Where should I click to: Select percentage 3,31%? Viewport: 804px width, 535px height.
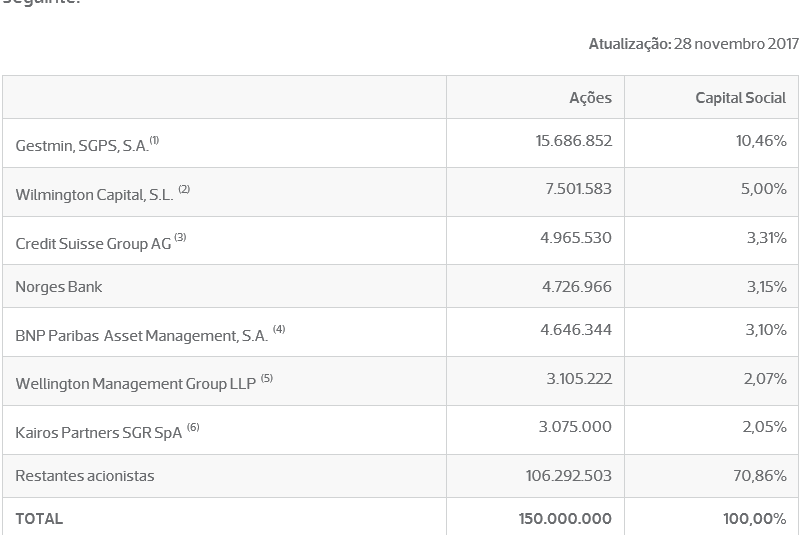tap(767, 238)
